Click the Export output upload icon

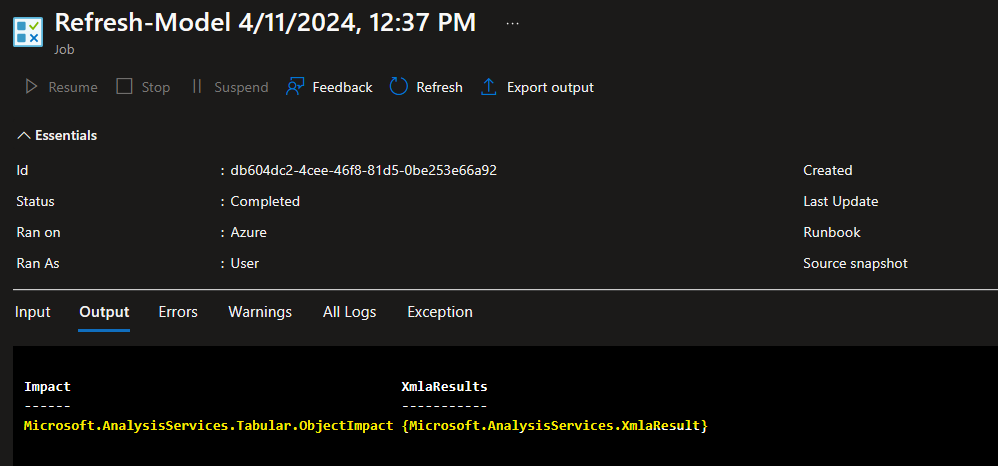[488, 87]
